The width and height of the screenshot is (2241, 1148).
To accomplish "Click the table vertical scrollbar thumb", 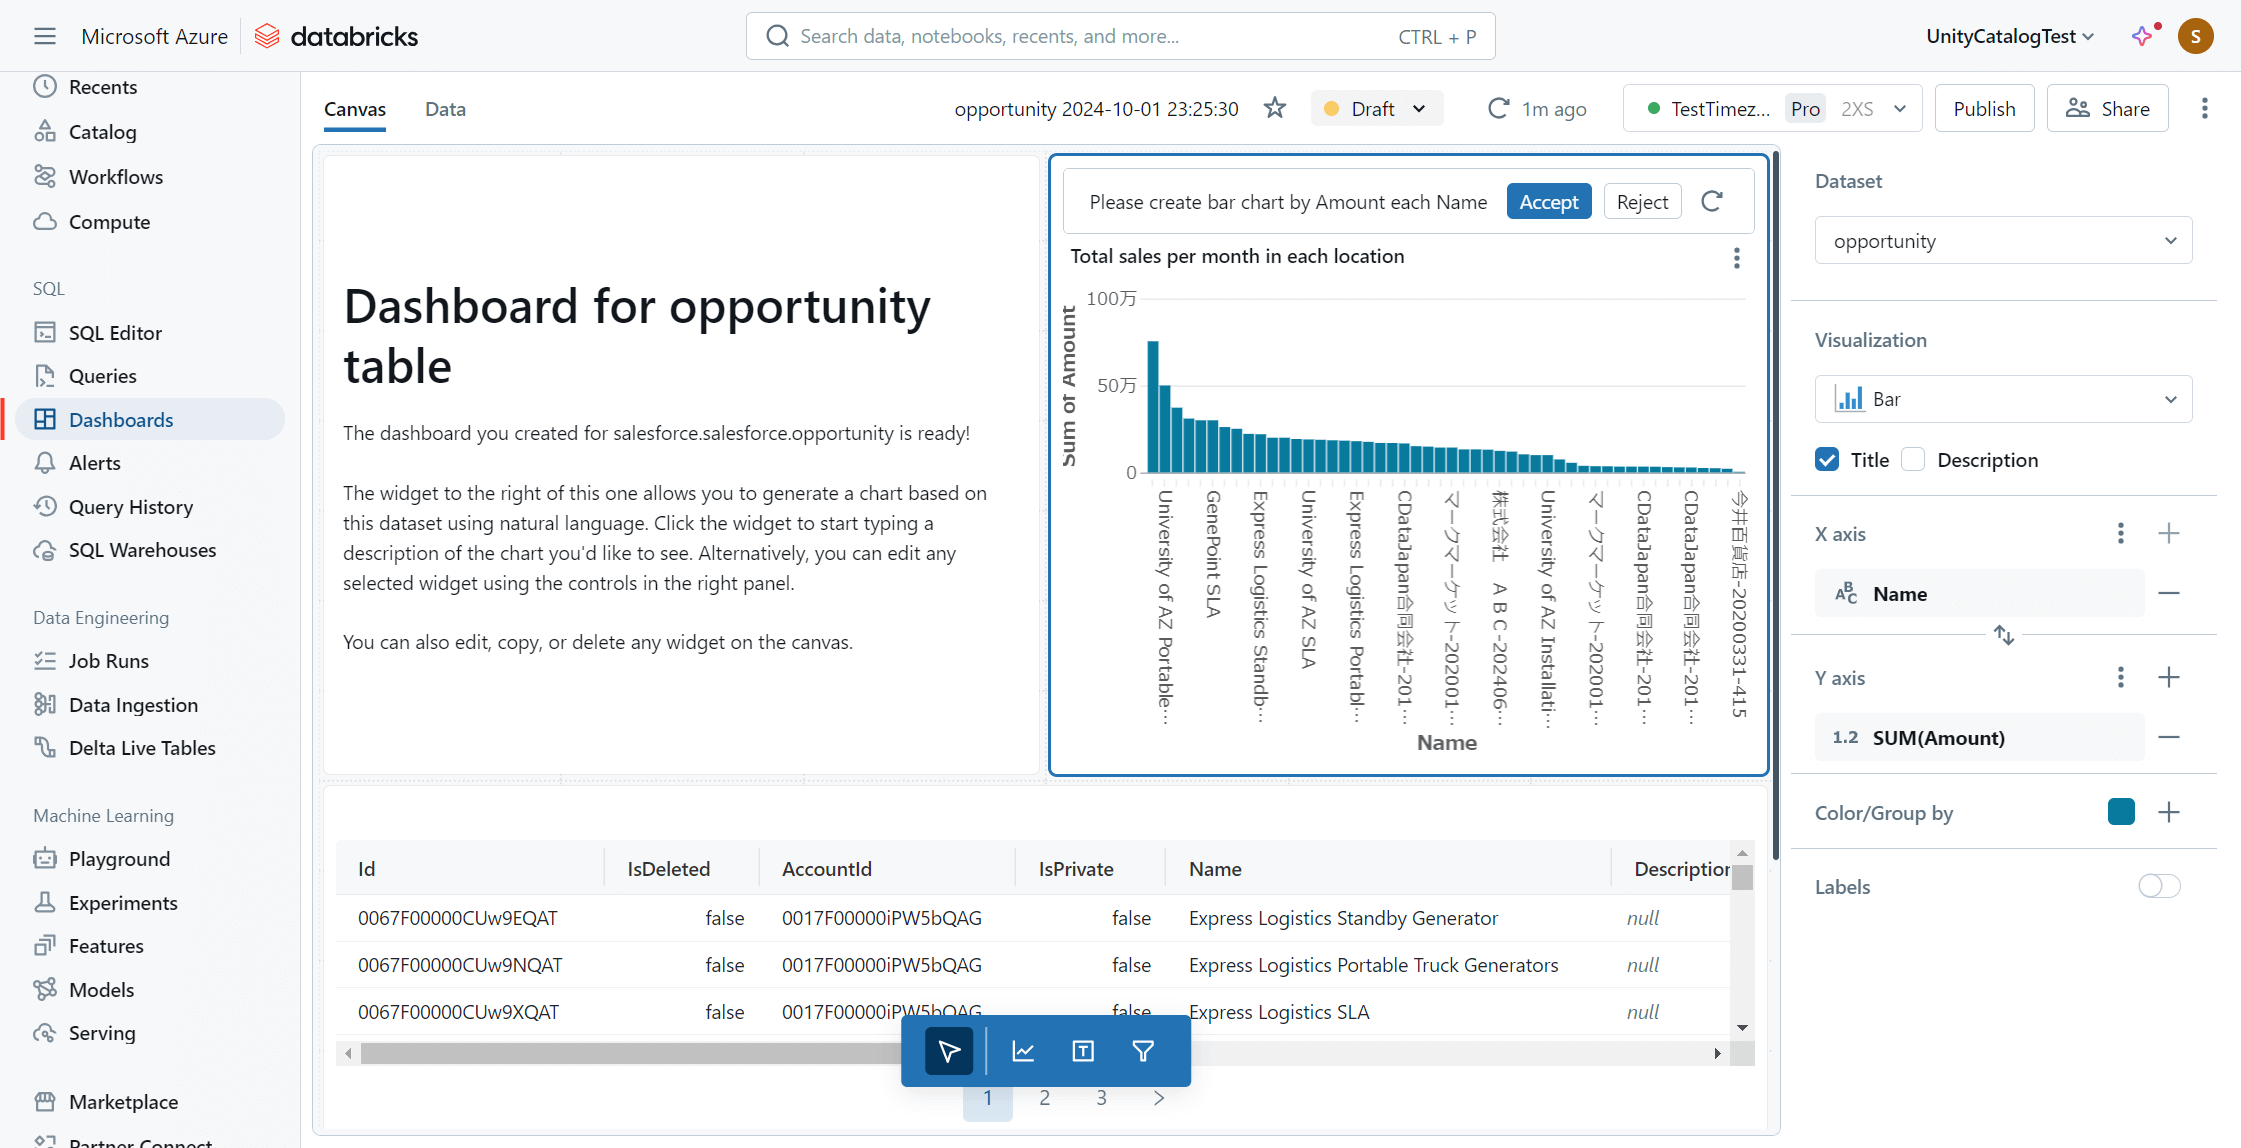I will [1742, 877].
